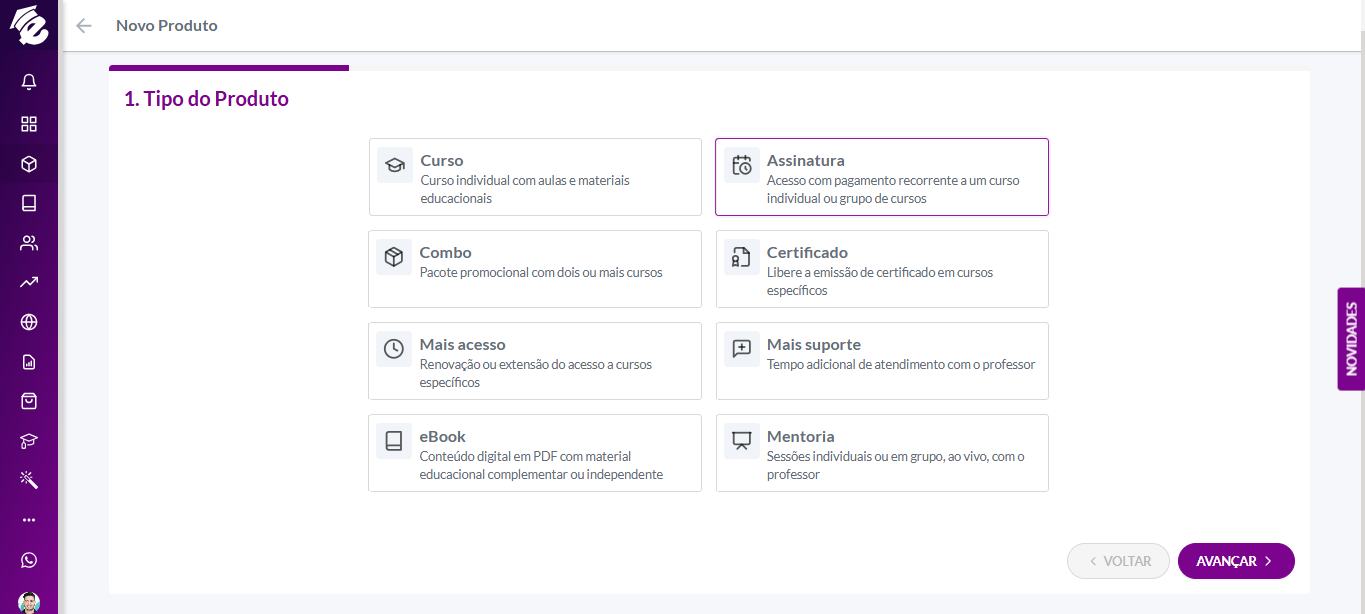1365x614 pixels.
Task: Open the dashboard grid icon in sidebar
Action: 29,124
